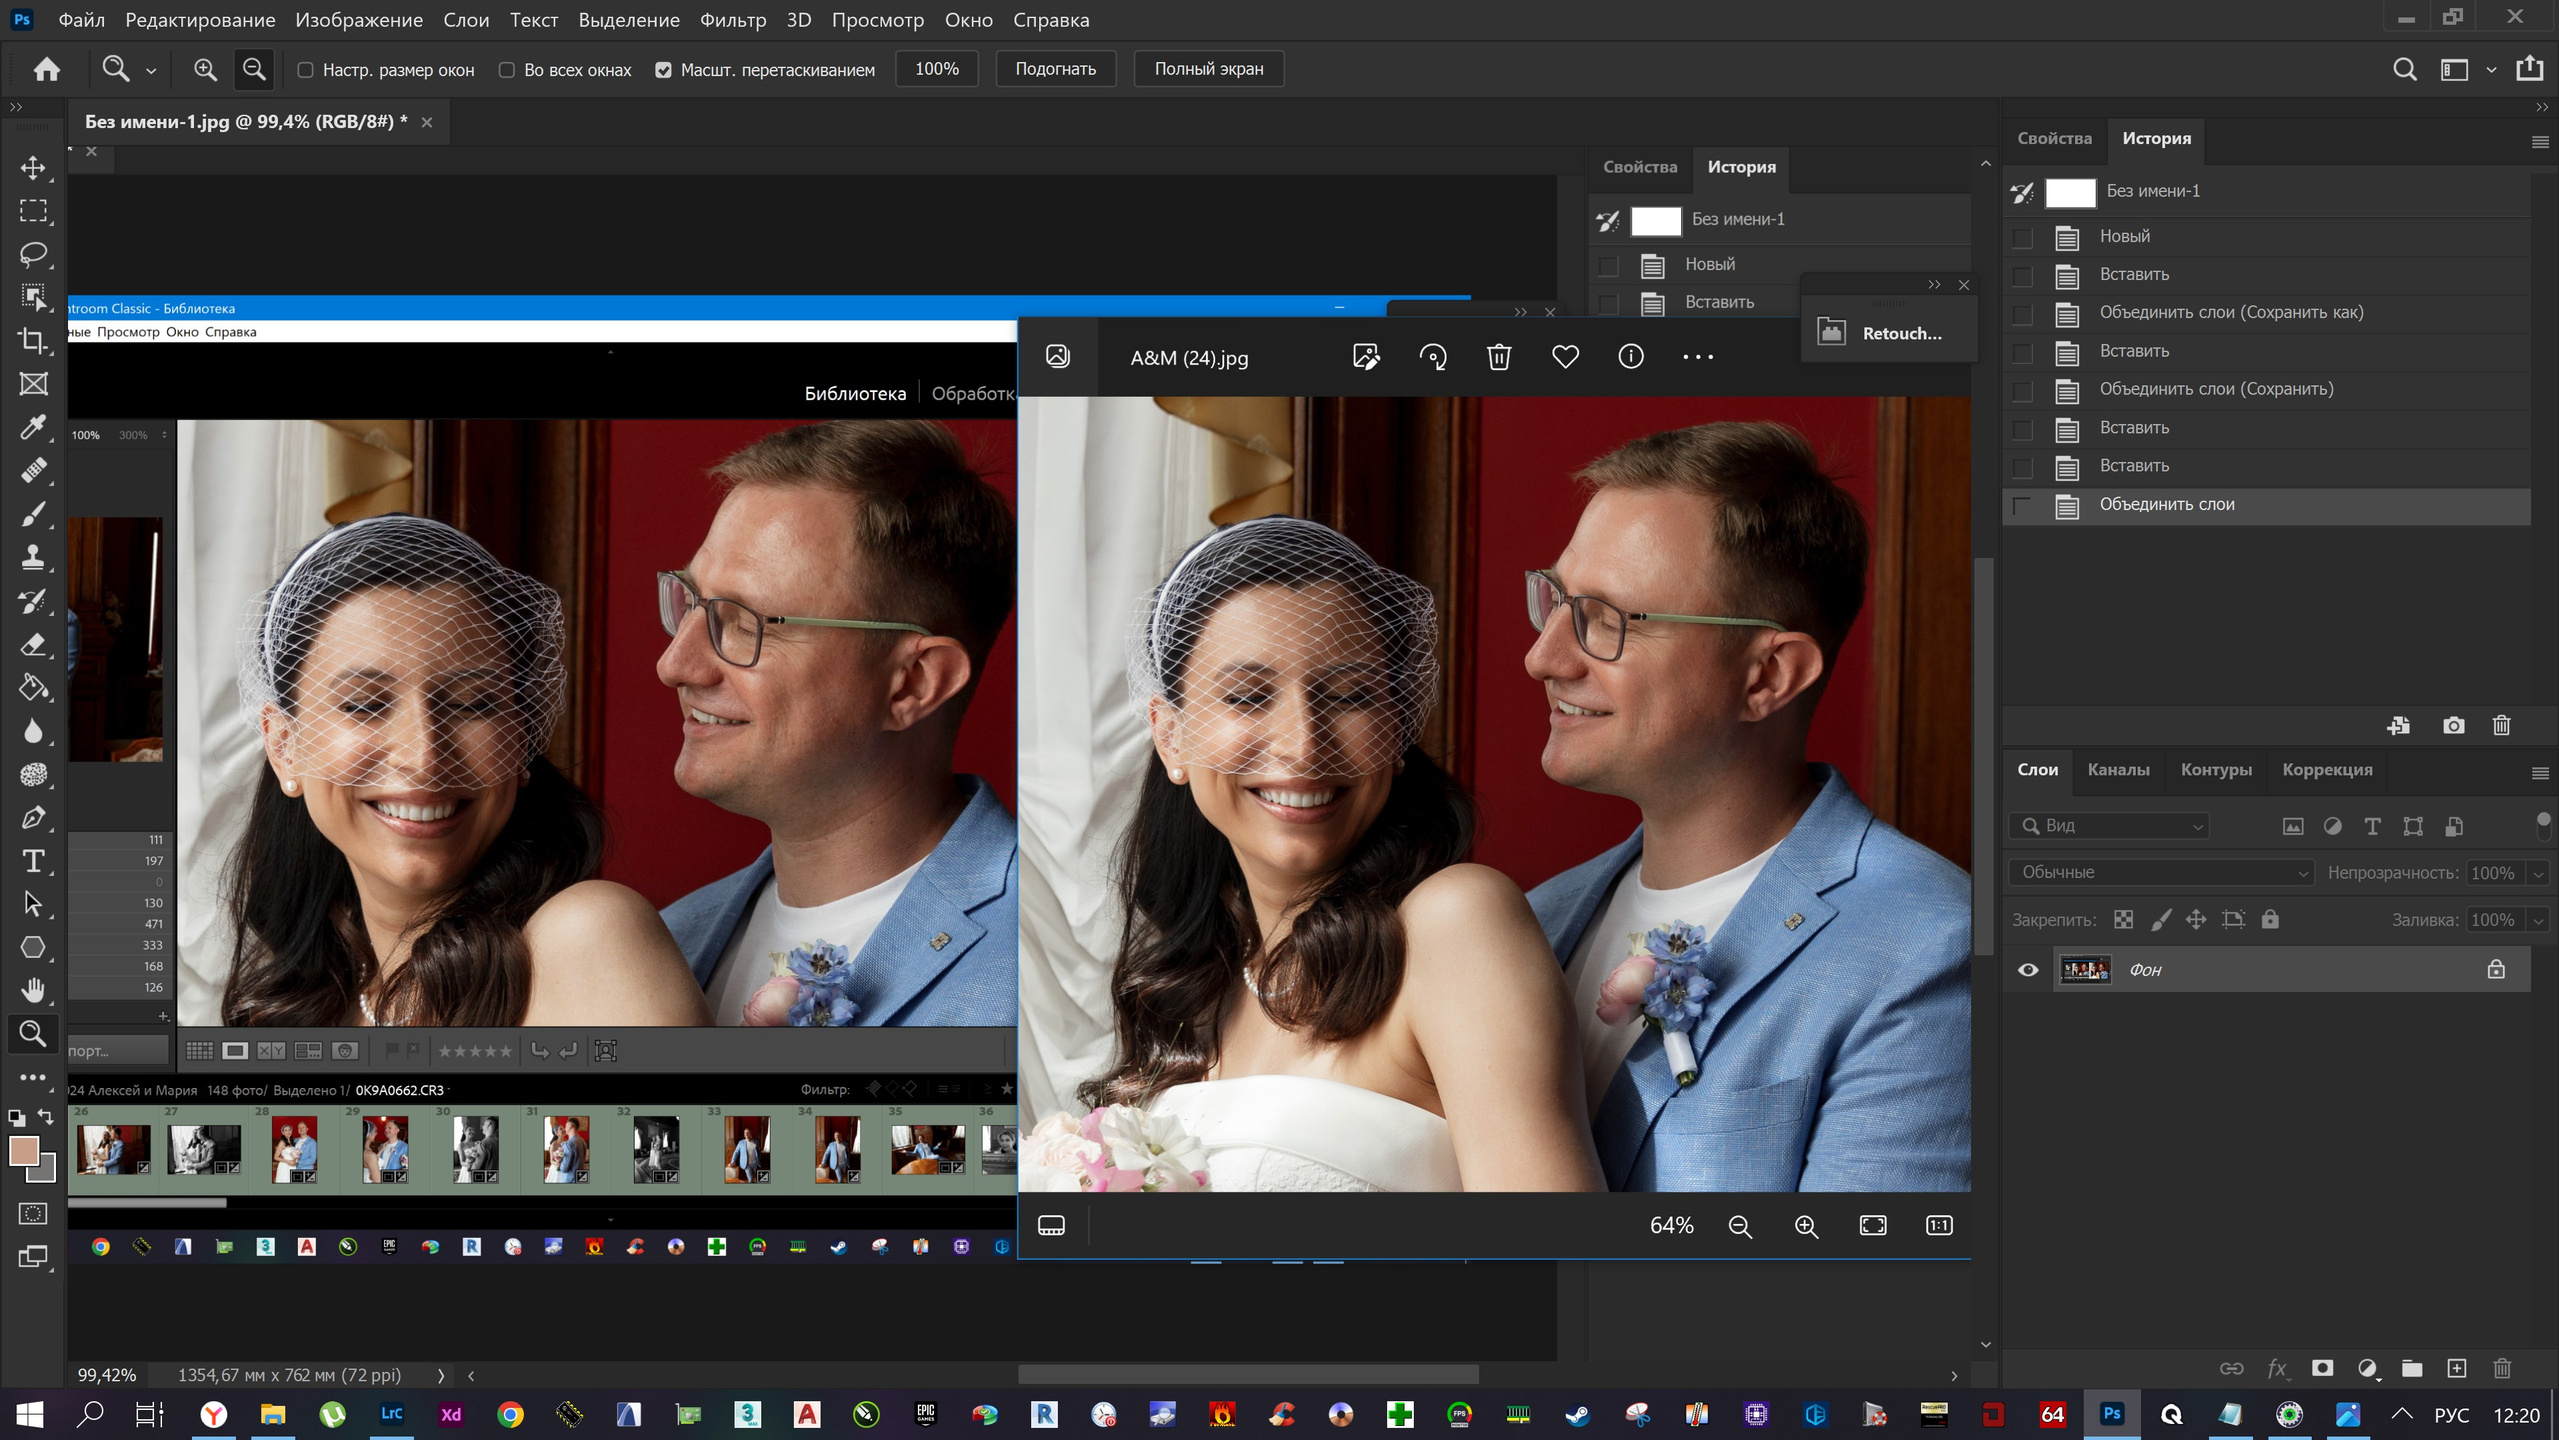2559x1440 pixels.
Task: Create new snapshot with camera icon in History panel
Action: pos(2452,726)
